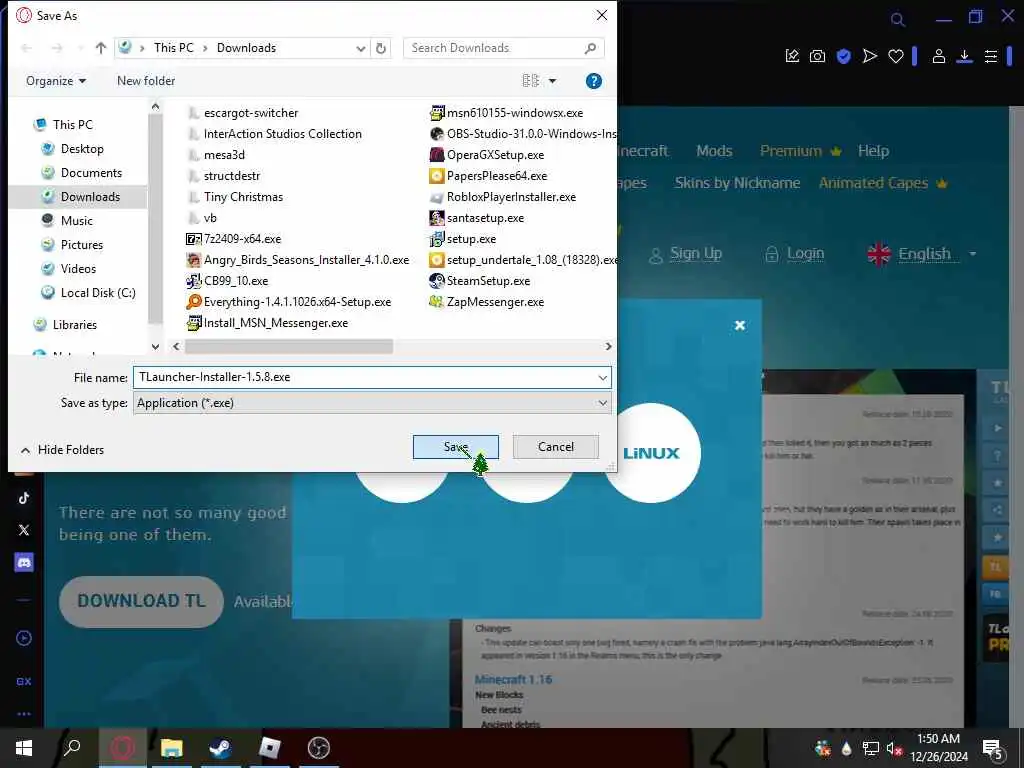This screenshot has height=768, width=1024.
Task: Open the browser search magnifier icon
Action: click(898, 20)
